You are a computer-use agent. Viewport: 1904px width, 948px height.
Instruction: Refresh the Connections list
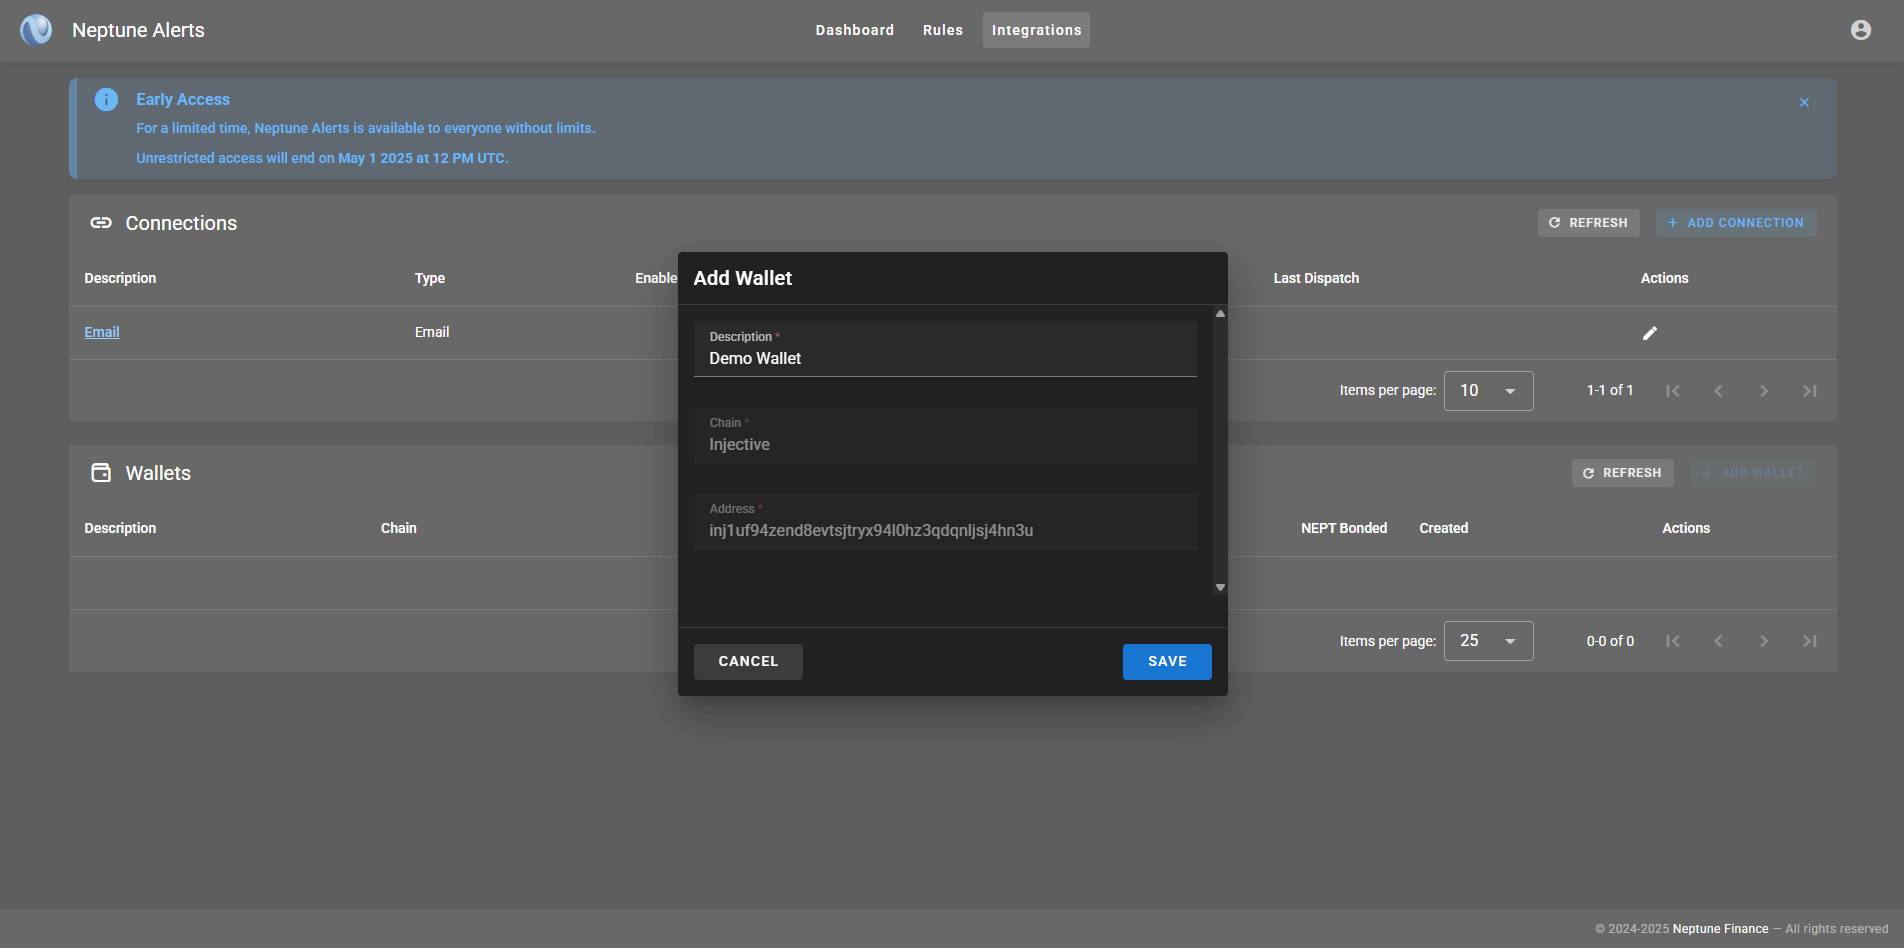coord(1588,223)
